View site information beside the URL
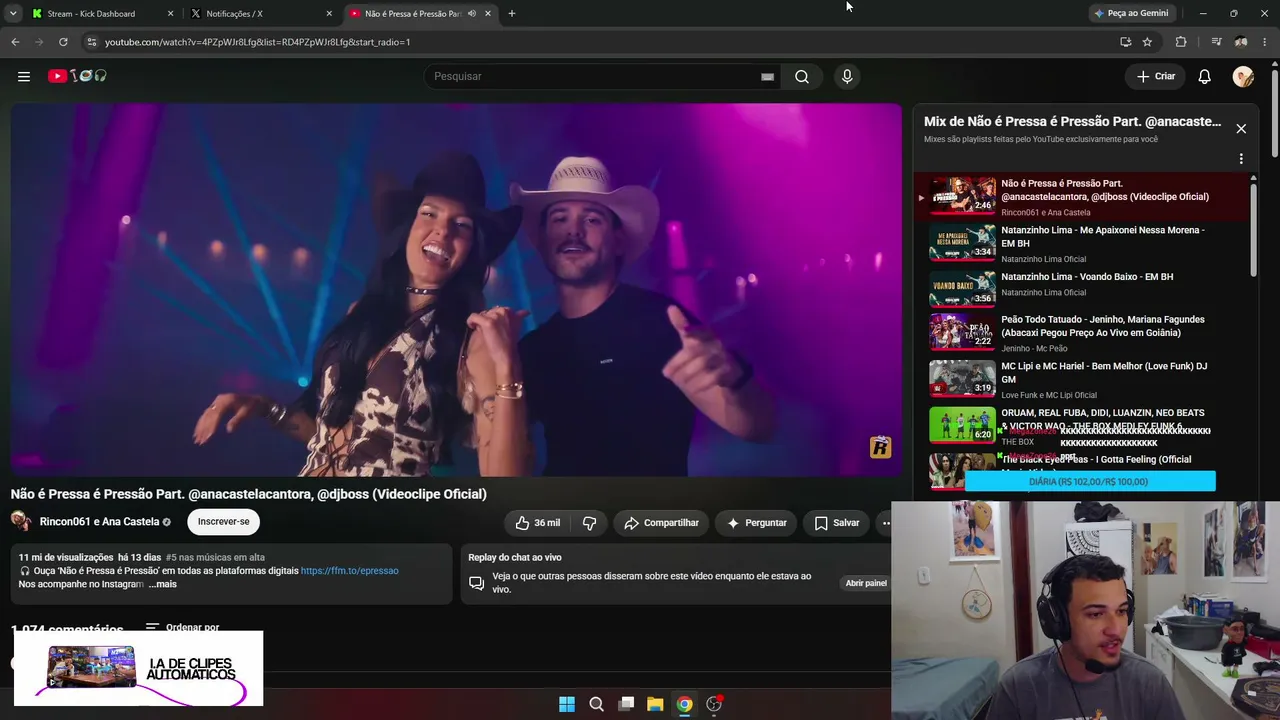1280x720 pixels. pos(91,42)
